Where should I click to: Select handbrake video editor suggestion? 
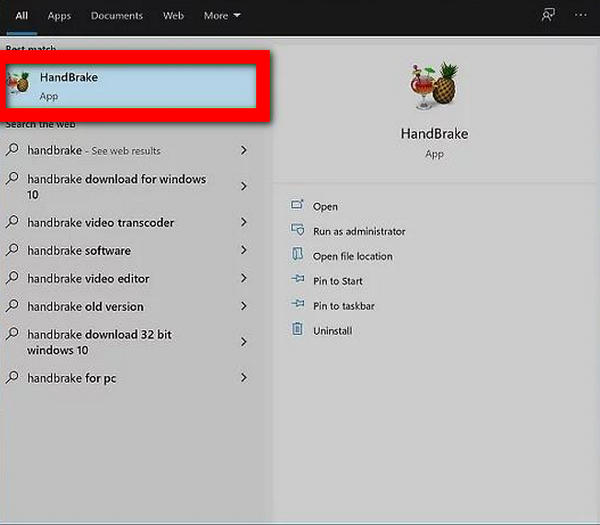click(88, 279)
